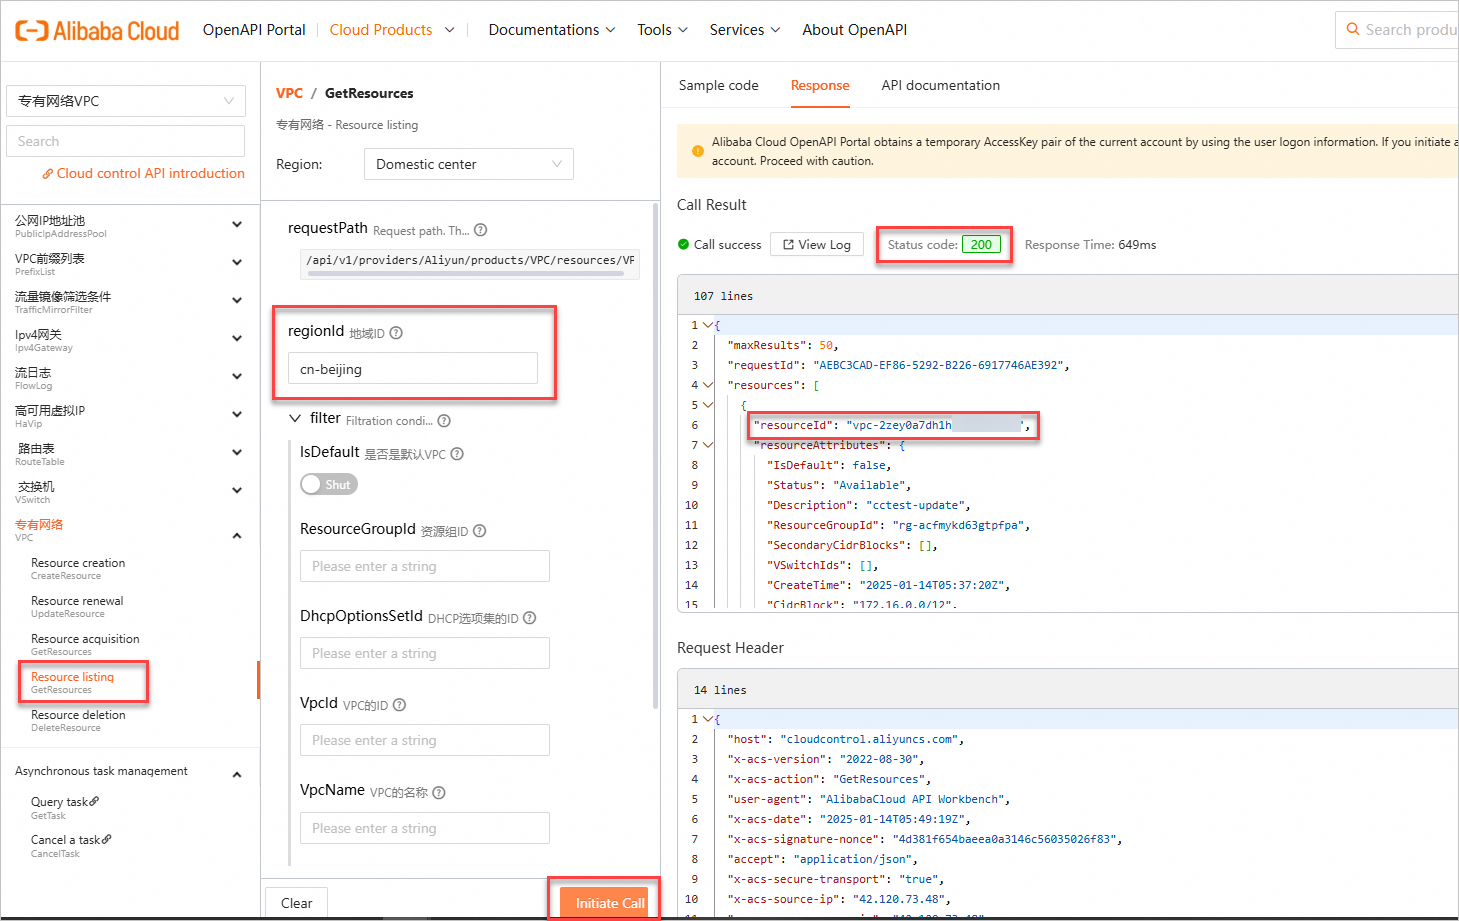Click the Alibaba Cloud logo
Screen dimensions: 1459x921
click(x=97, y=31)
